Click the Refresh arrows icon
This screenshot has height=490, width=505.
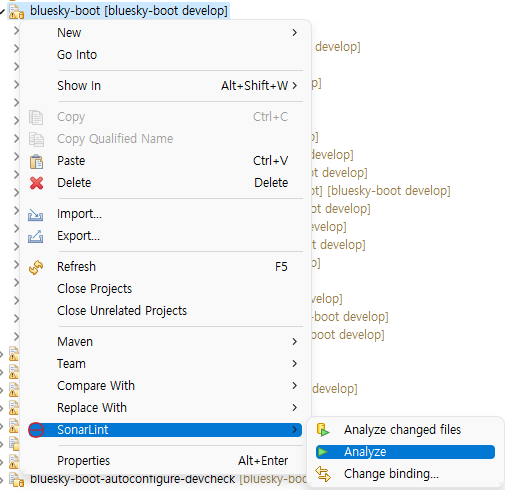[36, 267]
